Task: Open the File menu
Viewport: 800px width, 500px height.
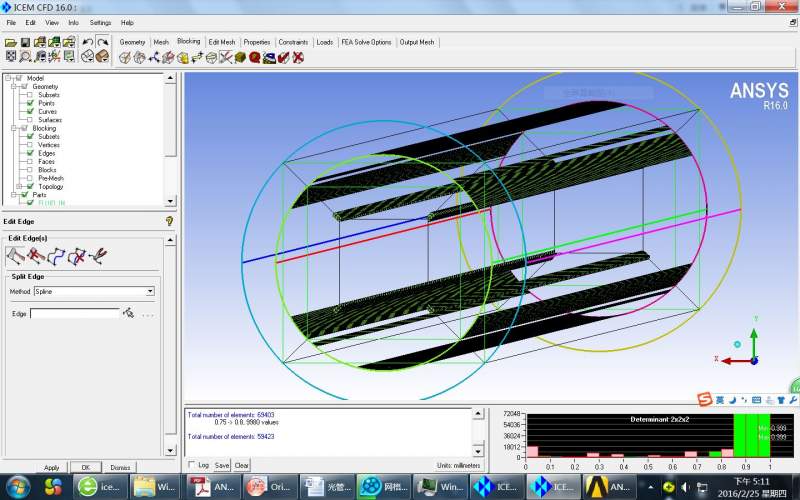Action: (11, 22)
